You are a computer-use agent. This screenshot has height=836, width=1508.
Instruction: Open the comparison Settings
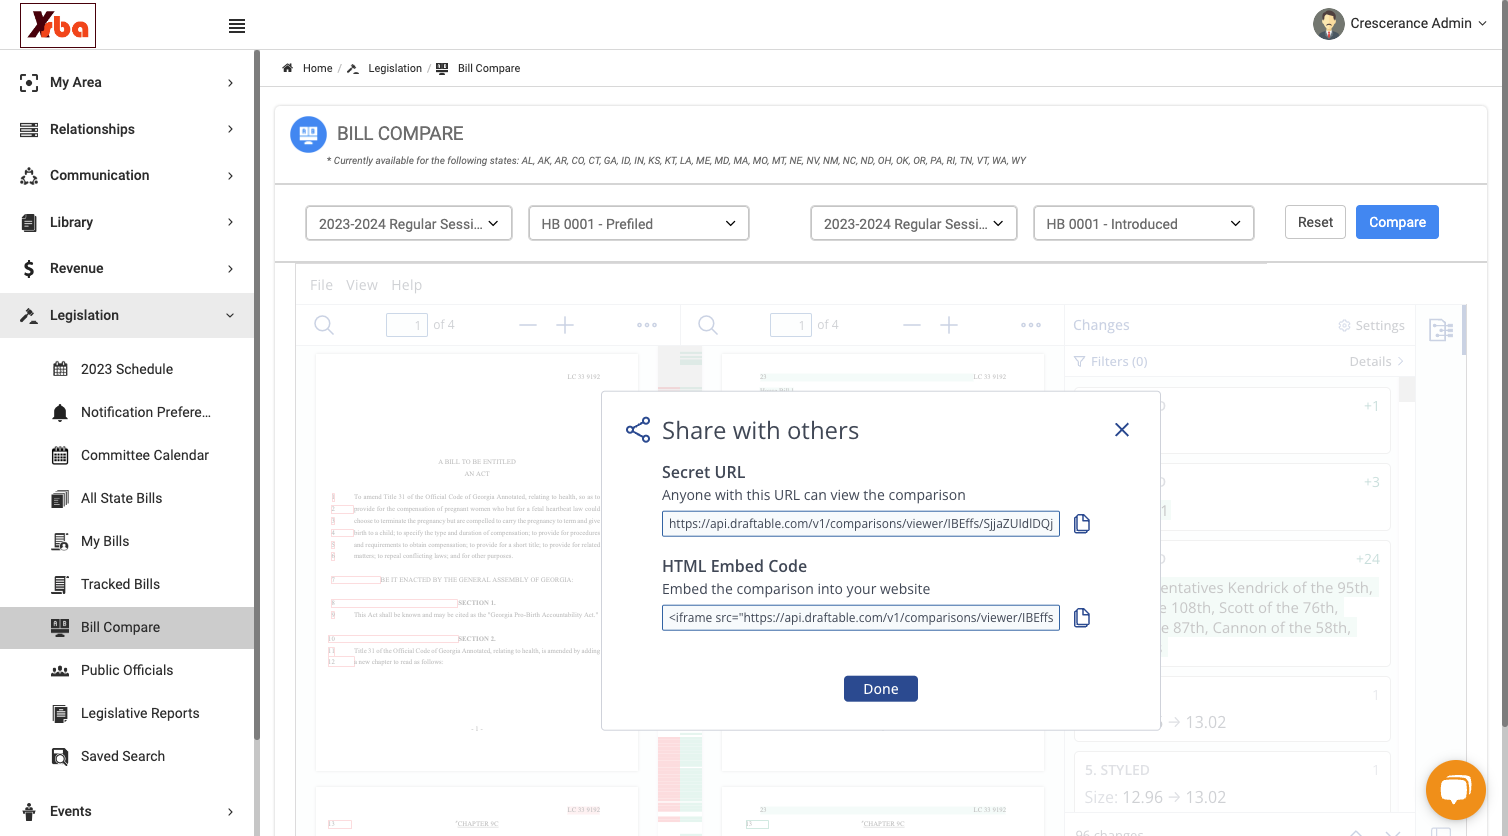point(1371,325)
